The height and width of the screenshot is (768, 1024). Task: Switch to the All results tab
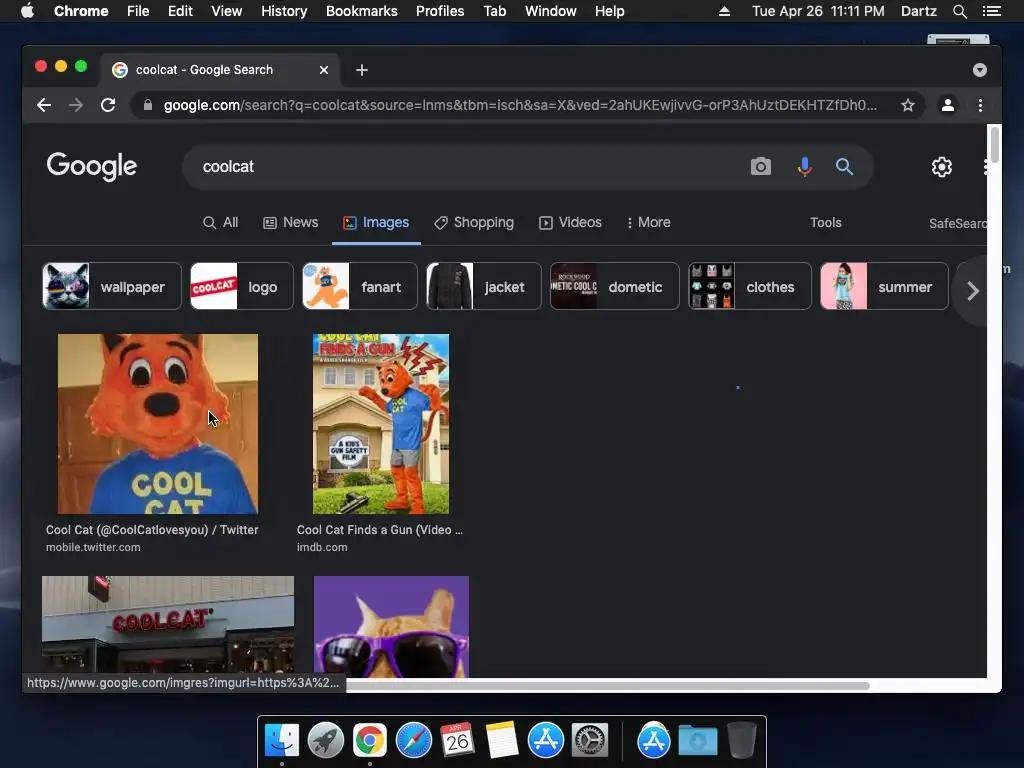pos(221,223)
